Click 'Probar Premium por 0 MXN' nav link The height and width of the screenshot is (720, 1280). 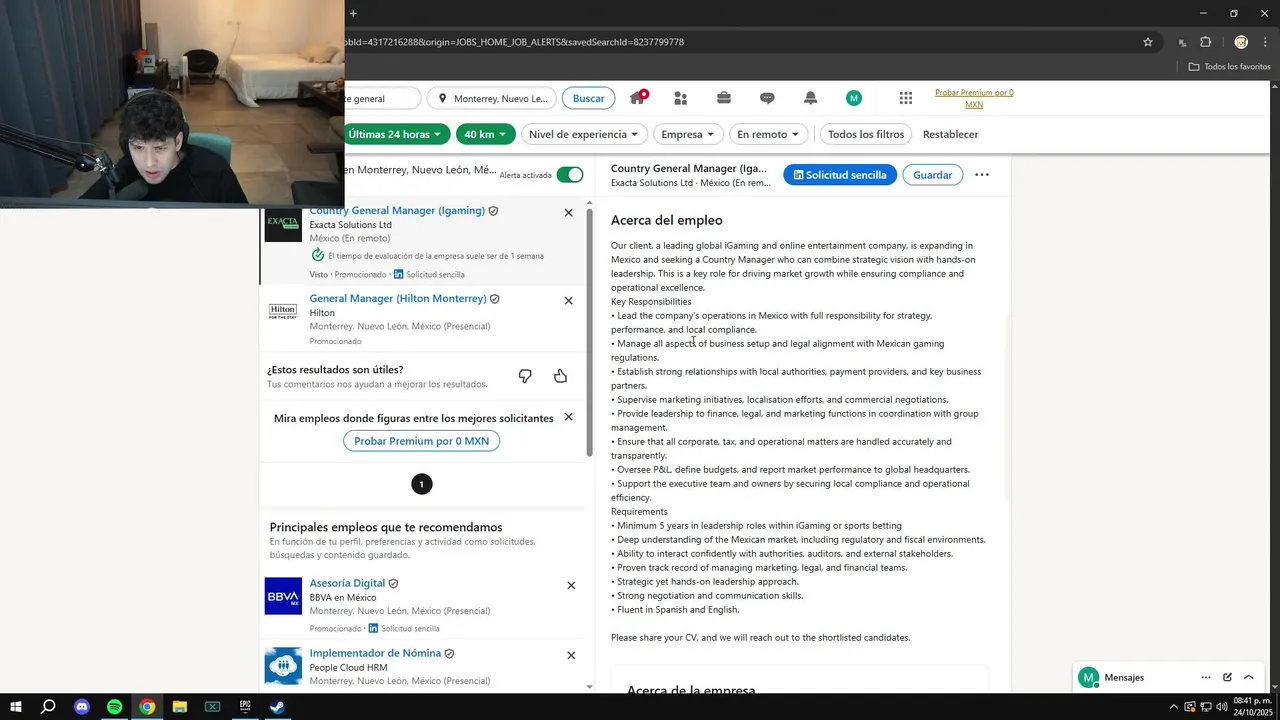click(x=974, y=98)
